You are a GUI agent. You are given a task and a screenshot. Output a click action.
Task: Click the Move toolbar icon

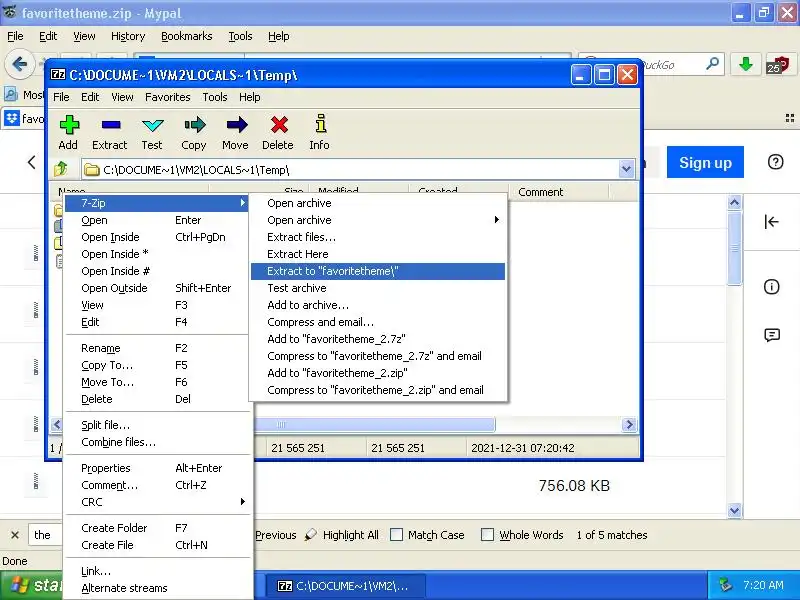236,124
